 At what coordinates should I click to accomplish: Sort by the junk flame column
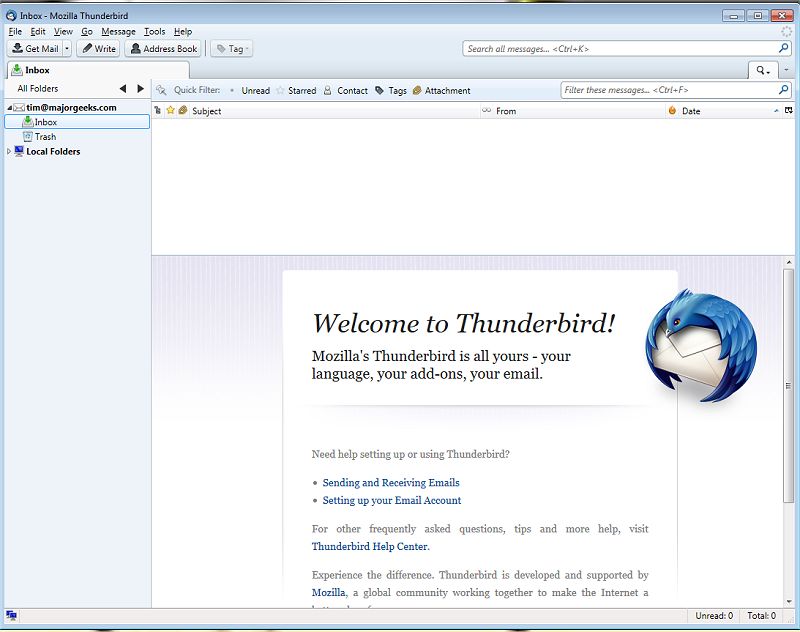tap(672, 111)
